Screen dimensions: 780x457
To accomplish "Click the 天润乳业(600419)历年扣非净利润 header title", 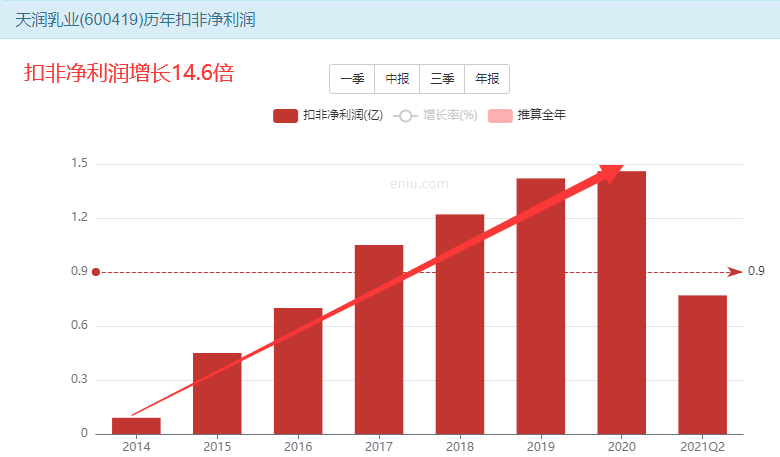I will [135, 20].
